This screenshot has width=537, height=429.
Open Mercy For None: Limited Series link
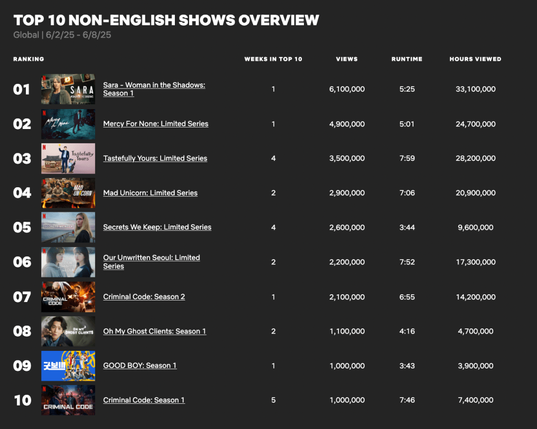[155, 124]
